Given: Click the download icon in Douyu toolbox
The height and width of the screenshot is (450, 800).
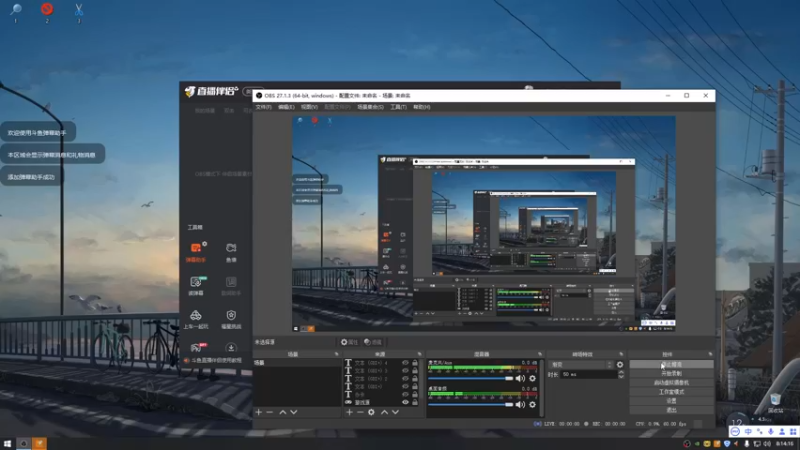Looking at the screenshot, I should click(x=231, y=348).
